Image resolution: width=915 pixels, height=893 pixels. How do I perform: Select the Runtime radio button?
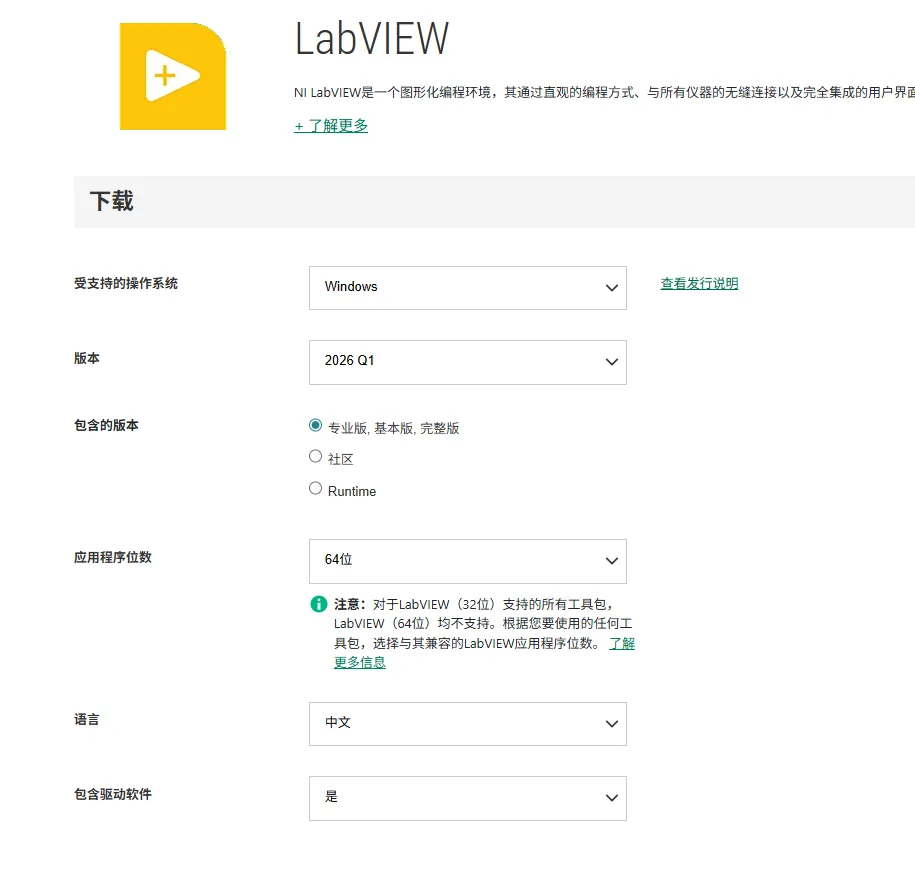pos(315,488)
